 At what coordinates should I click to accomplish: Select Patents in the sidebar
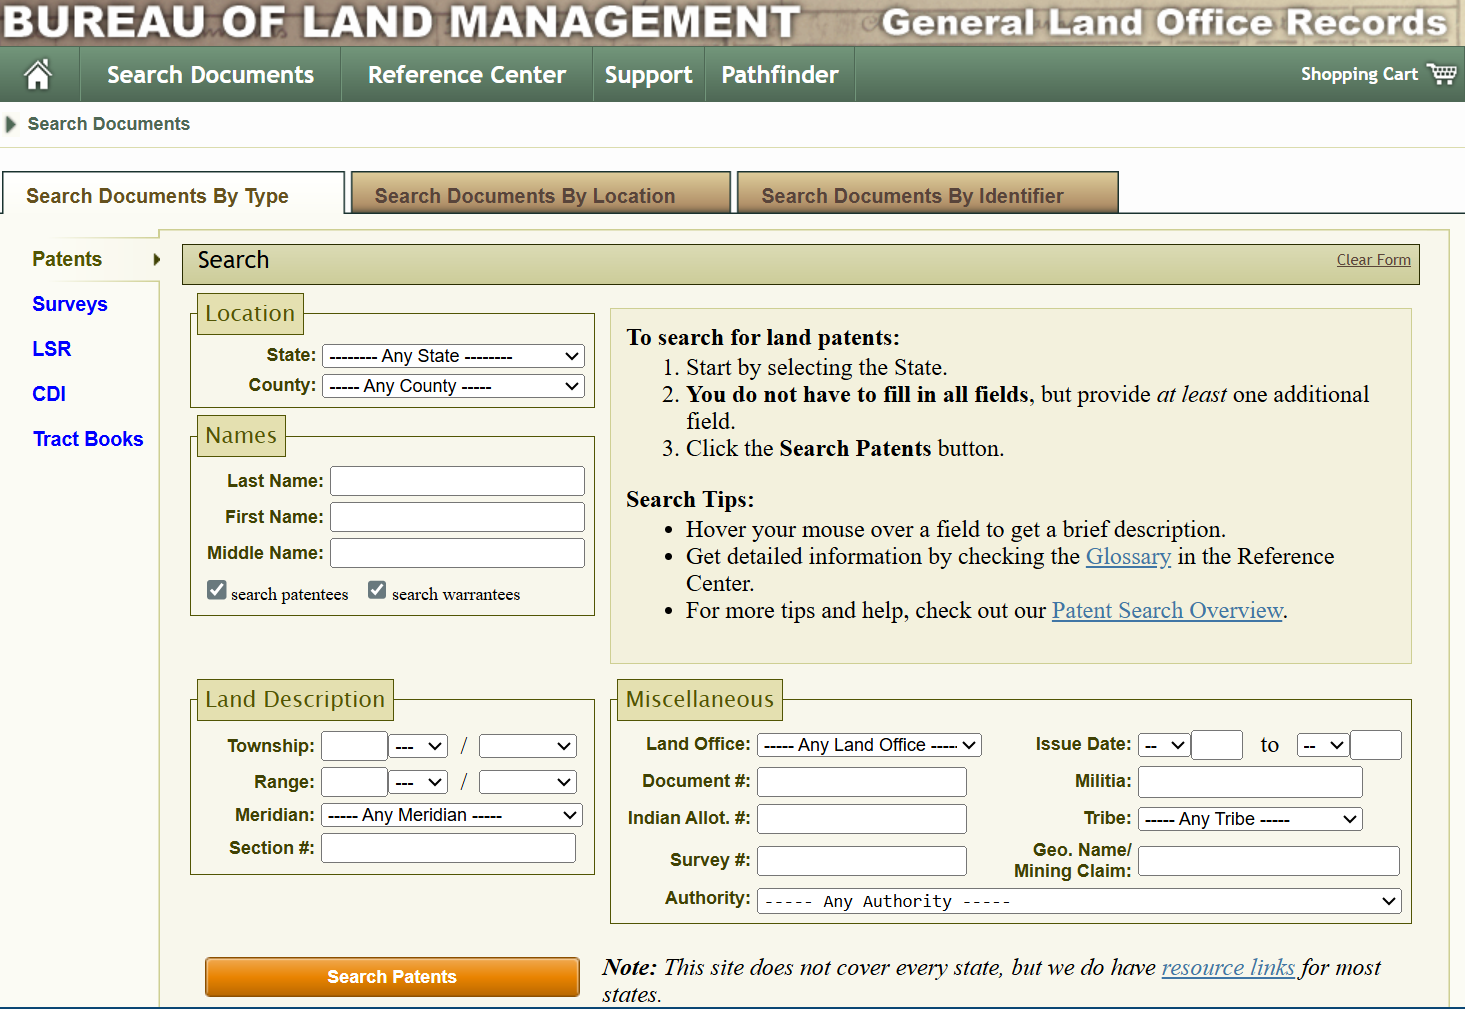(67, 259)
